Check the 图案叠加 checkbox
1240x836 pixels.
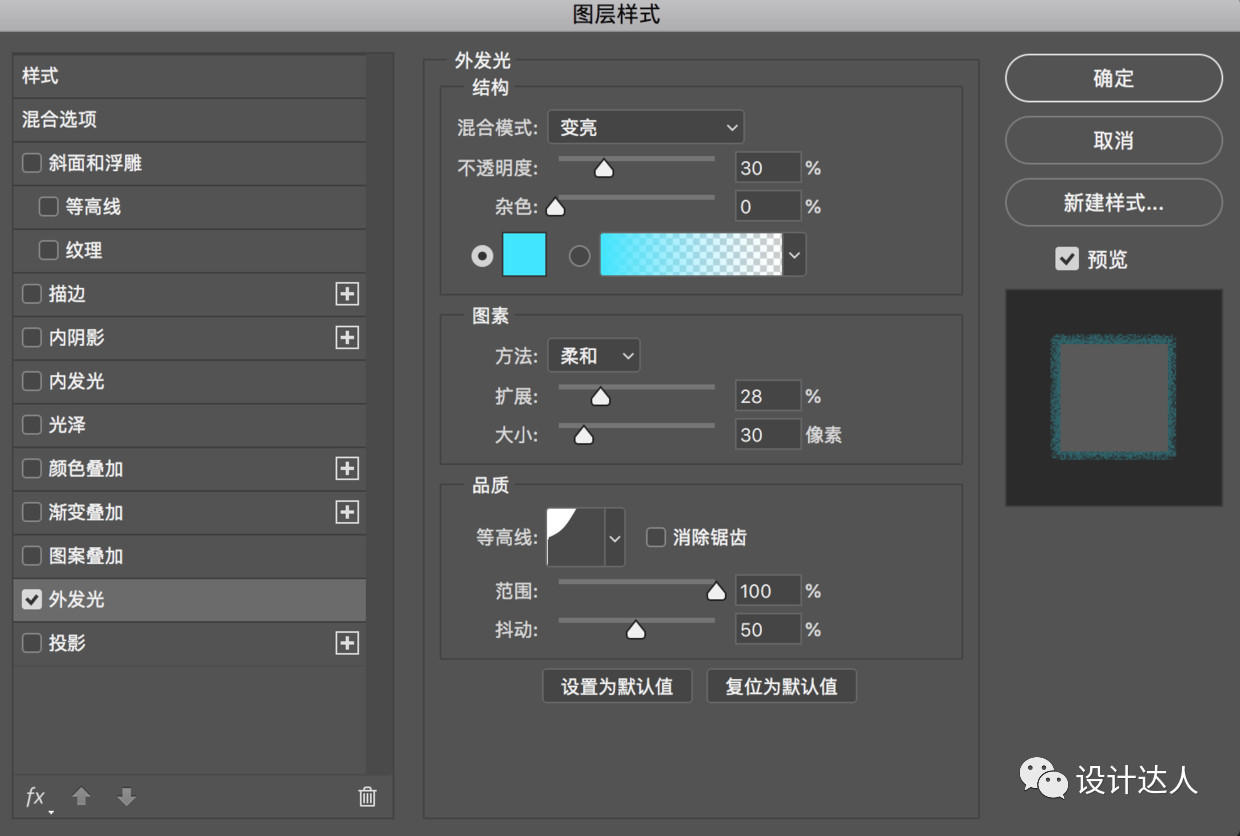32,556
